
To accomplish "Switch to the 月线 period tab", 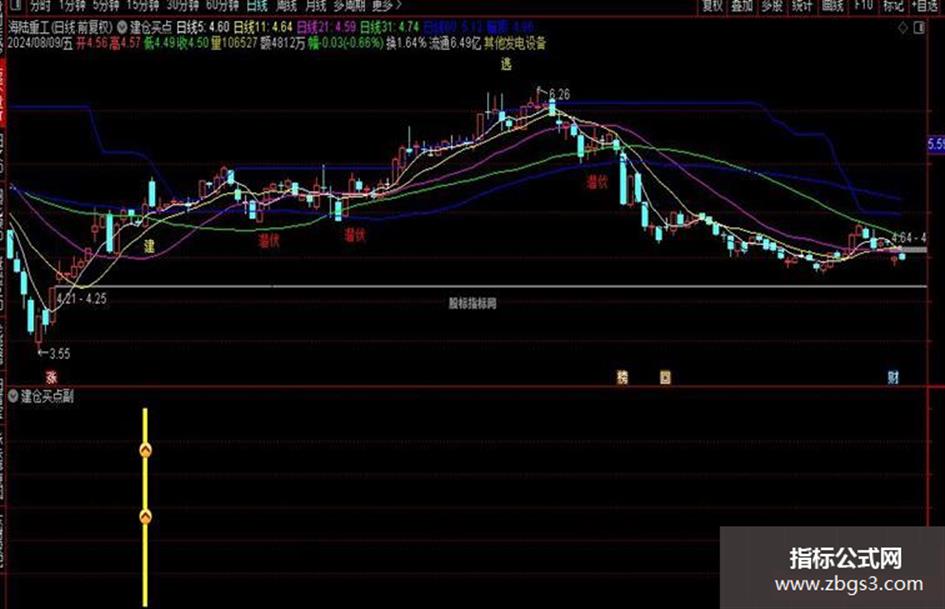I will [x=316, y=5].
